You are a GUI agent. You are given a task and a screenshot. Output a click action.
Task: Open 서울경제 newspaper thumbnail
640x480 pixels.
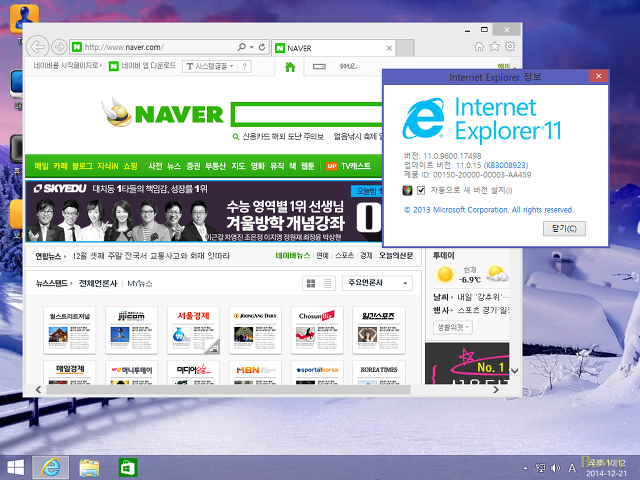193,330
